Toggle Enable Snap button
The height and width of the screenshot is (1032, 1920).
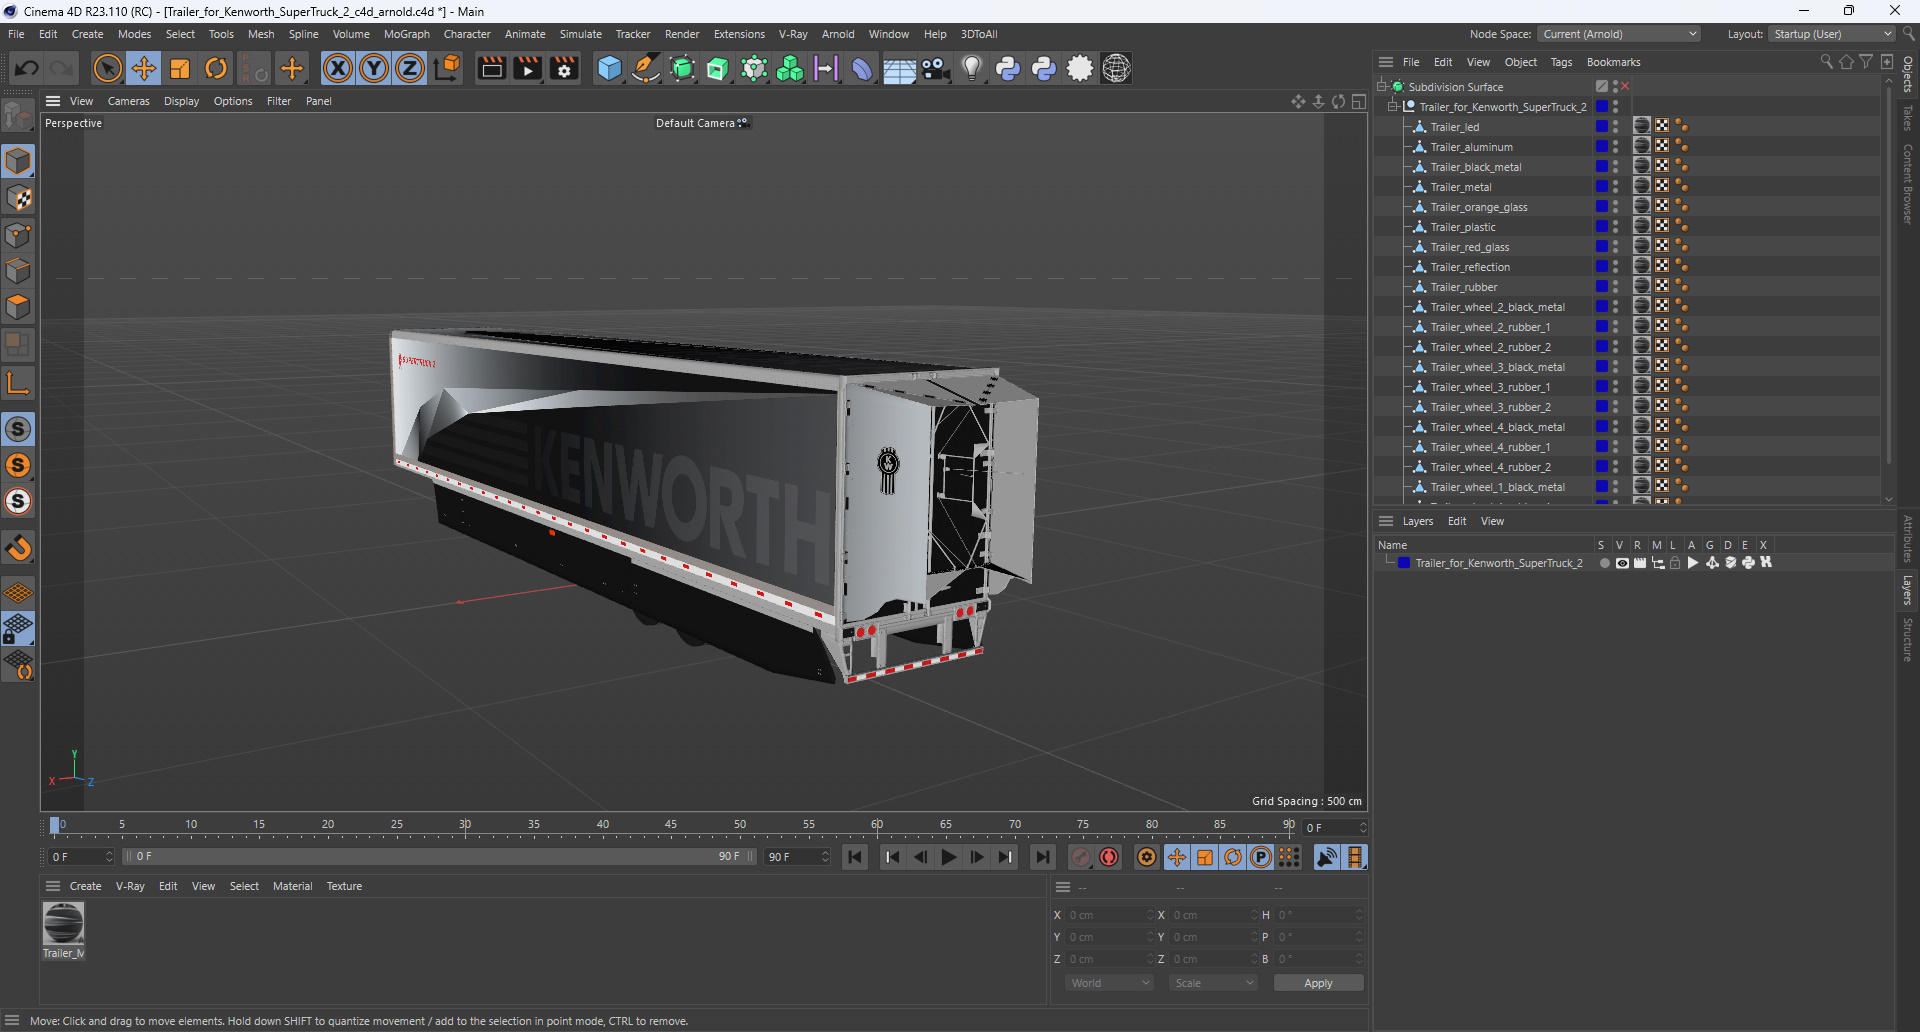18,429
